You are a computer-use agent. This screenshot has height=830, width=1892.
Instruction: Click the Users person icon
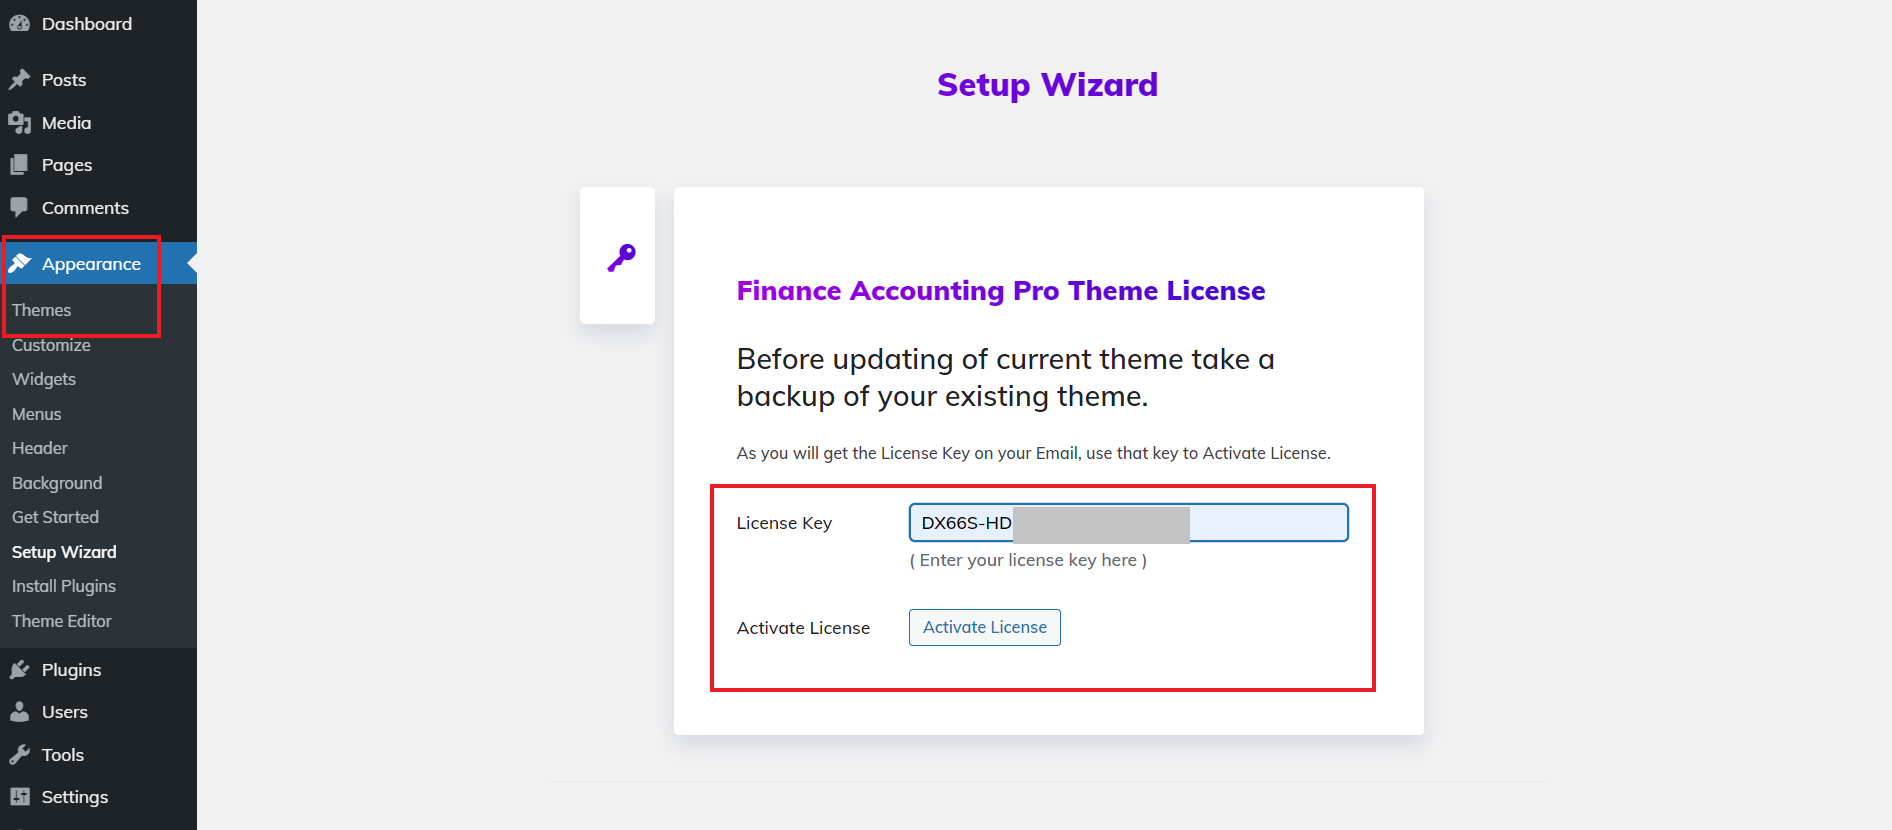(21, 711)
